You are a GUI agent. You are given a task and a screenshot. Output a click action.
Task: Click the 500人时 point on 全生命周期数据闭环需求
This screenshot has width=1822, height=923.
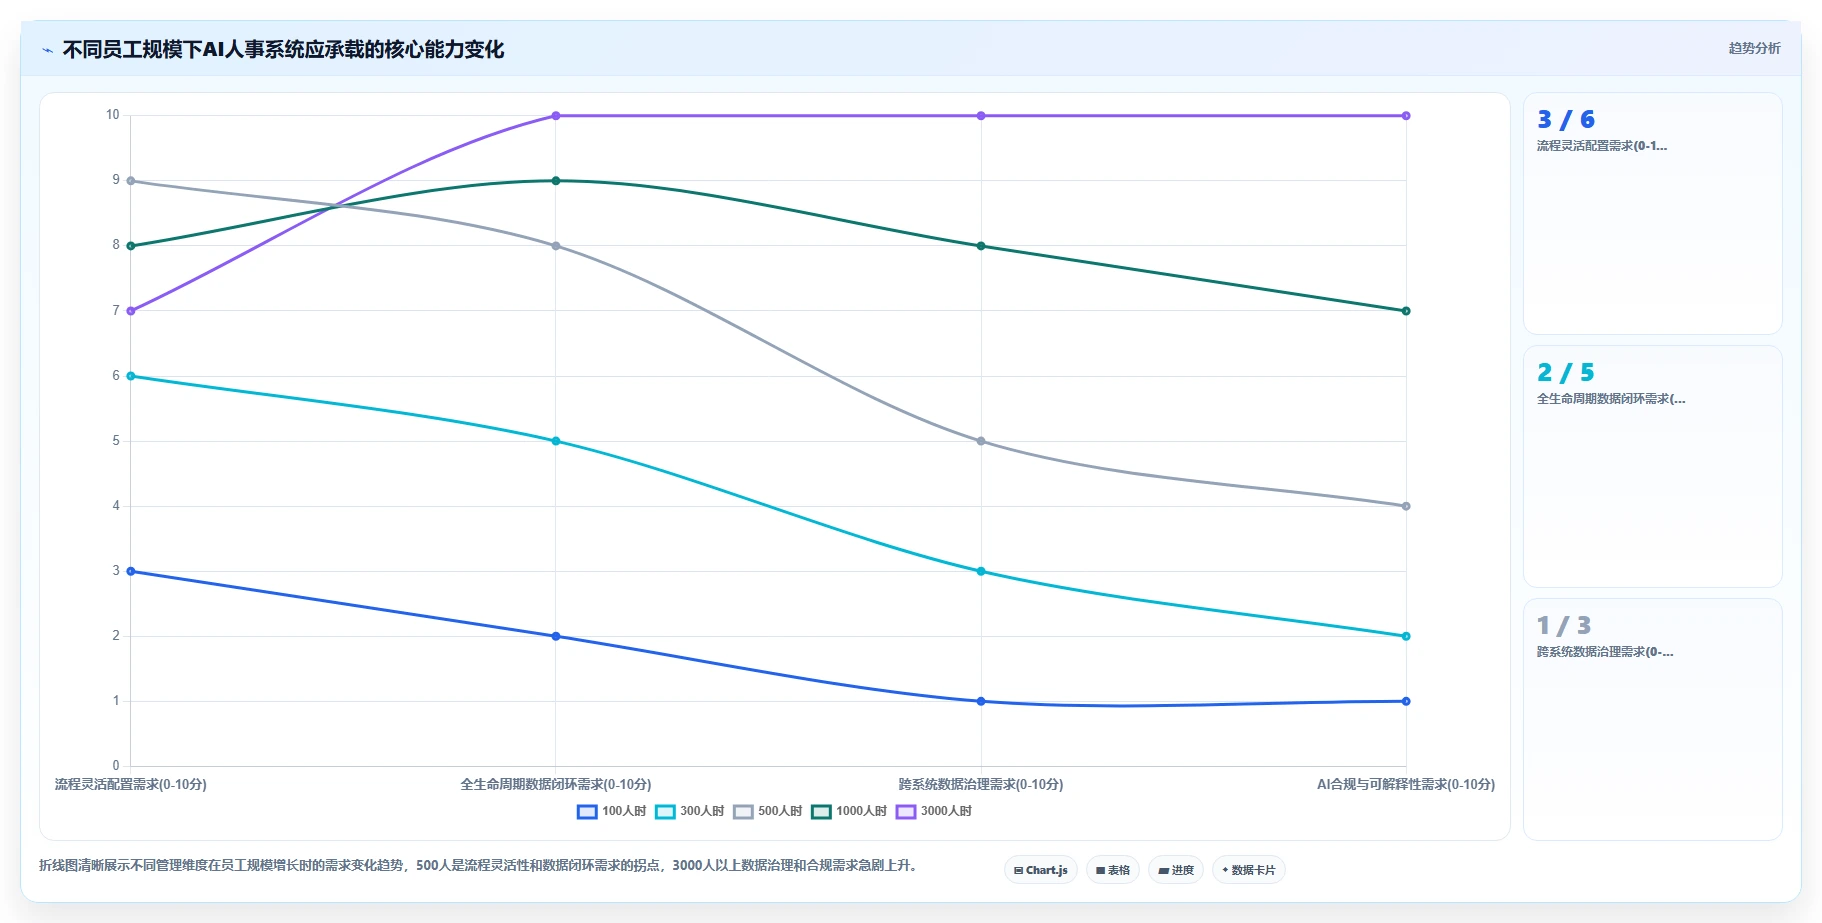pyautogui.click(x=556, y=246)
